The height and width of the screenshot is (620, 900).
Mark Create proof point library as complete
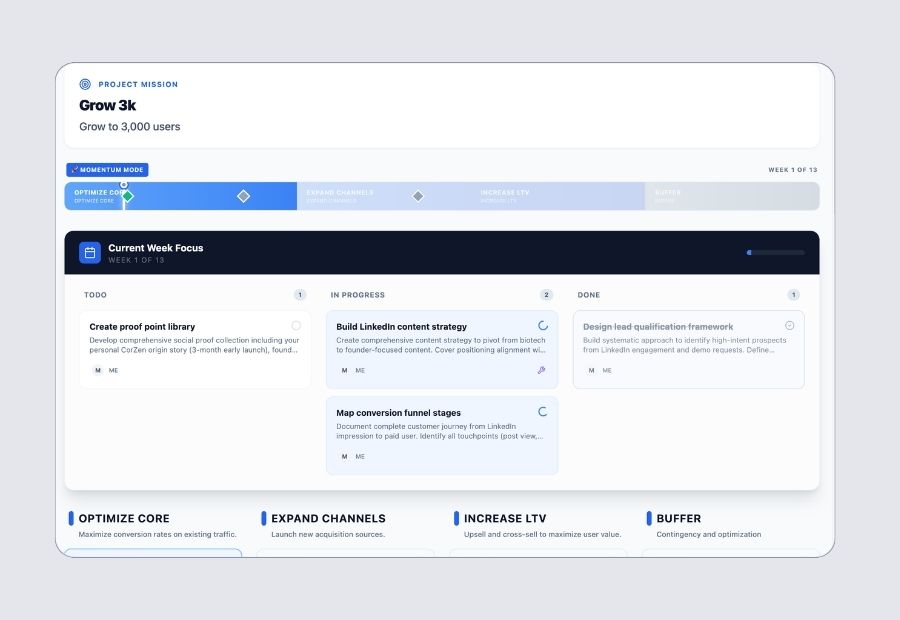point(296,326)
